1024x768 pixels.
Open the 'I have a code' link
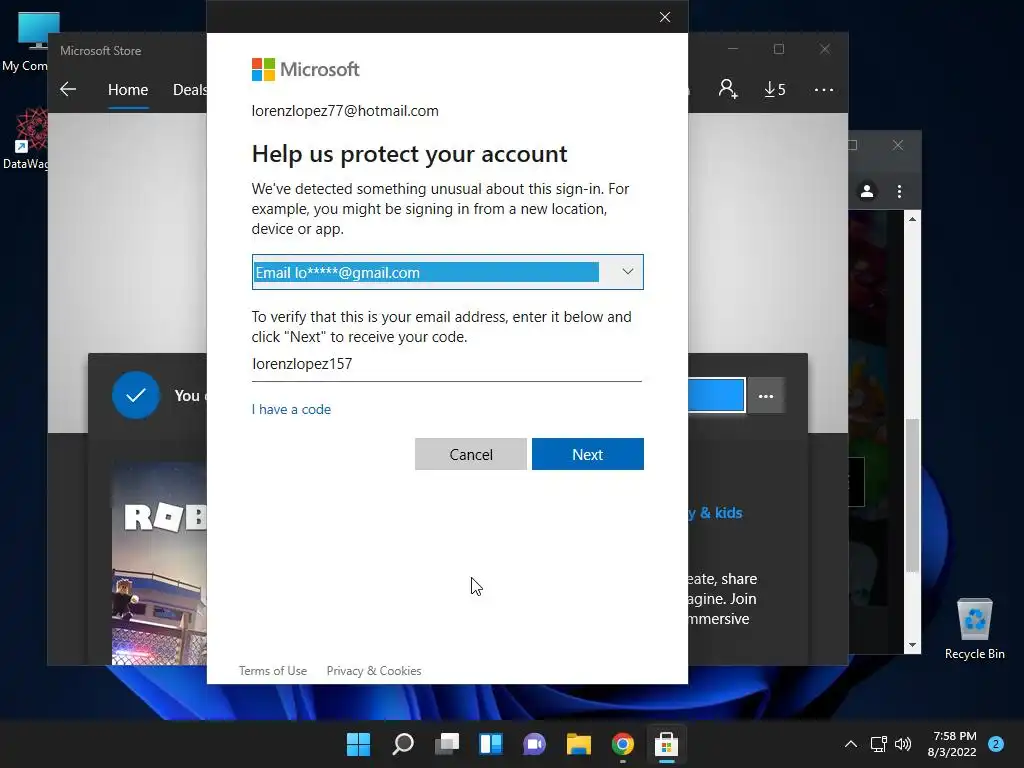coord(291,409)
